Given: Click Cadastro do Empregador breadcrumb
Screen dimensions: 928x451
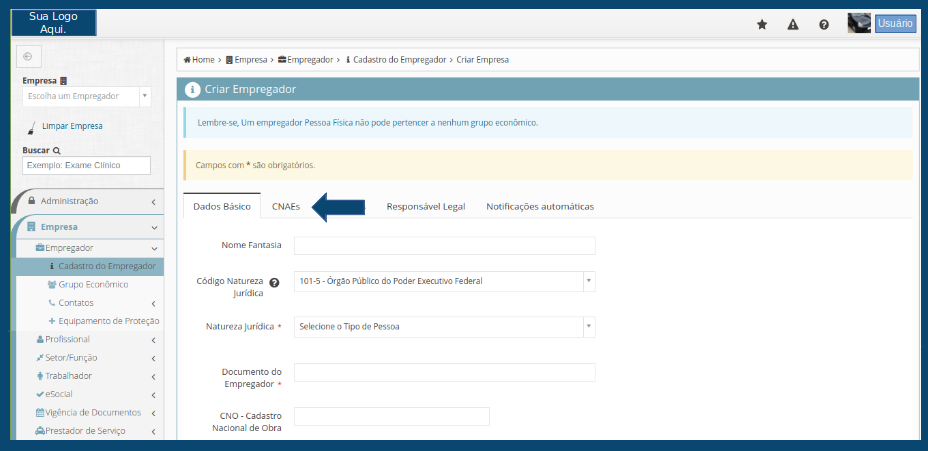Looking at the screenshot, I should [x=399, y=60].
